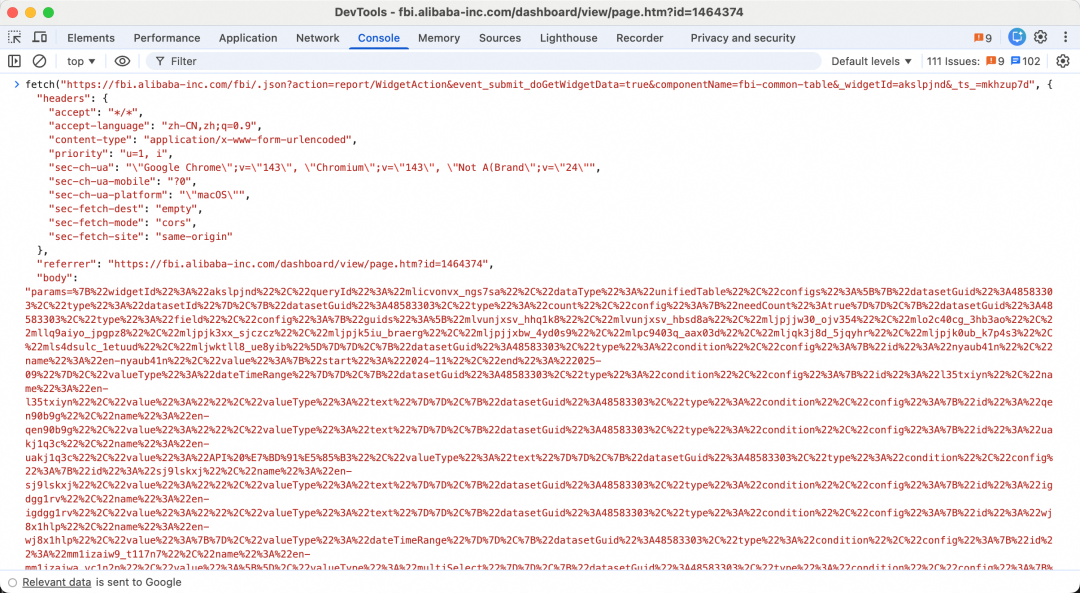Activate the inspect element picker tool
The width and height of the screenshot is (1080, 593).
[x=15, y=38]
